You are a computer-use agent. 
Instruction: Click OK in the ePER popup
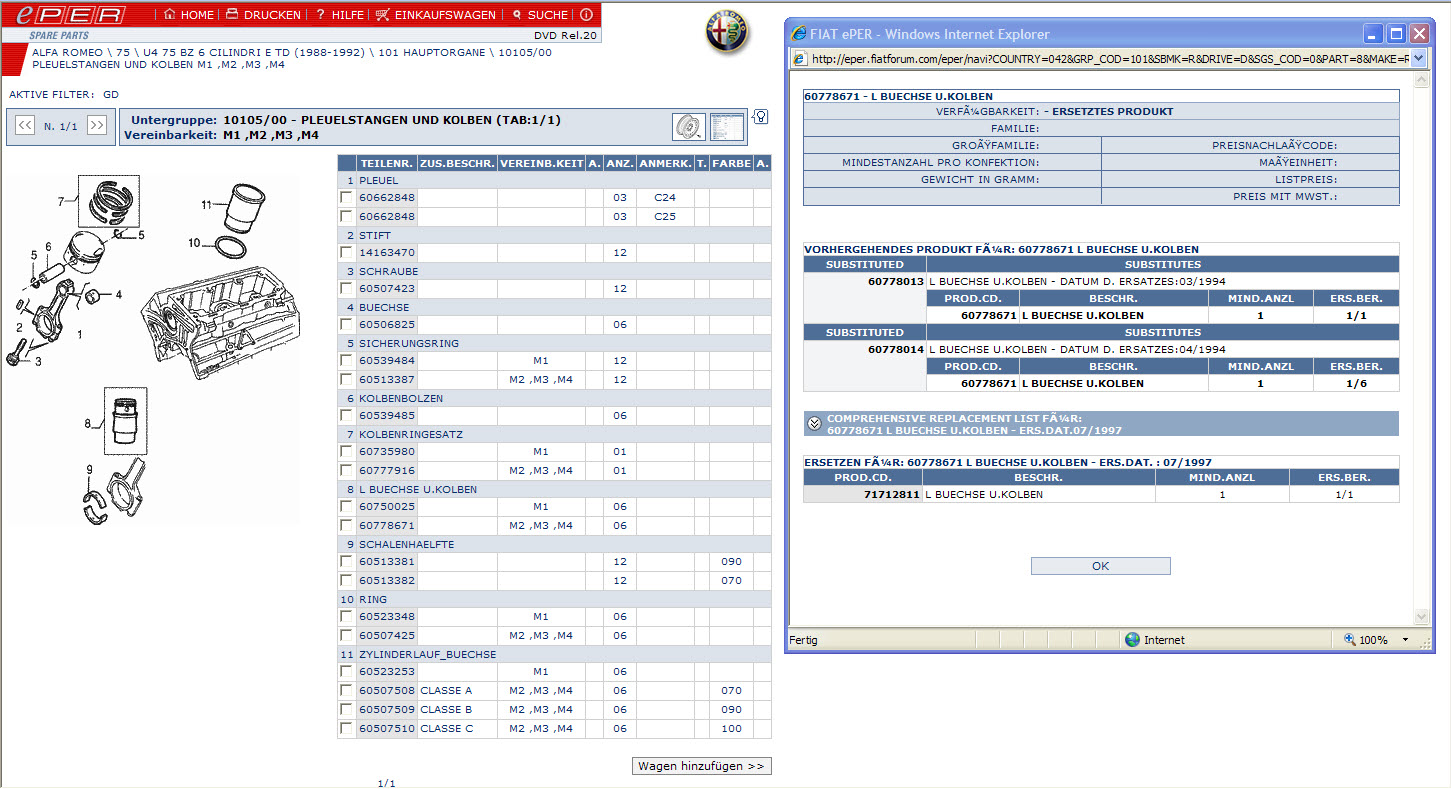(x=1100, y=566)
